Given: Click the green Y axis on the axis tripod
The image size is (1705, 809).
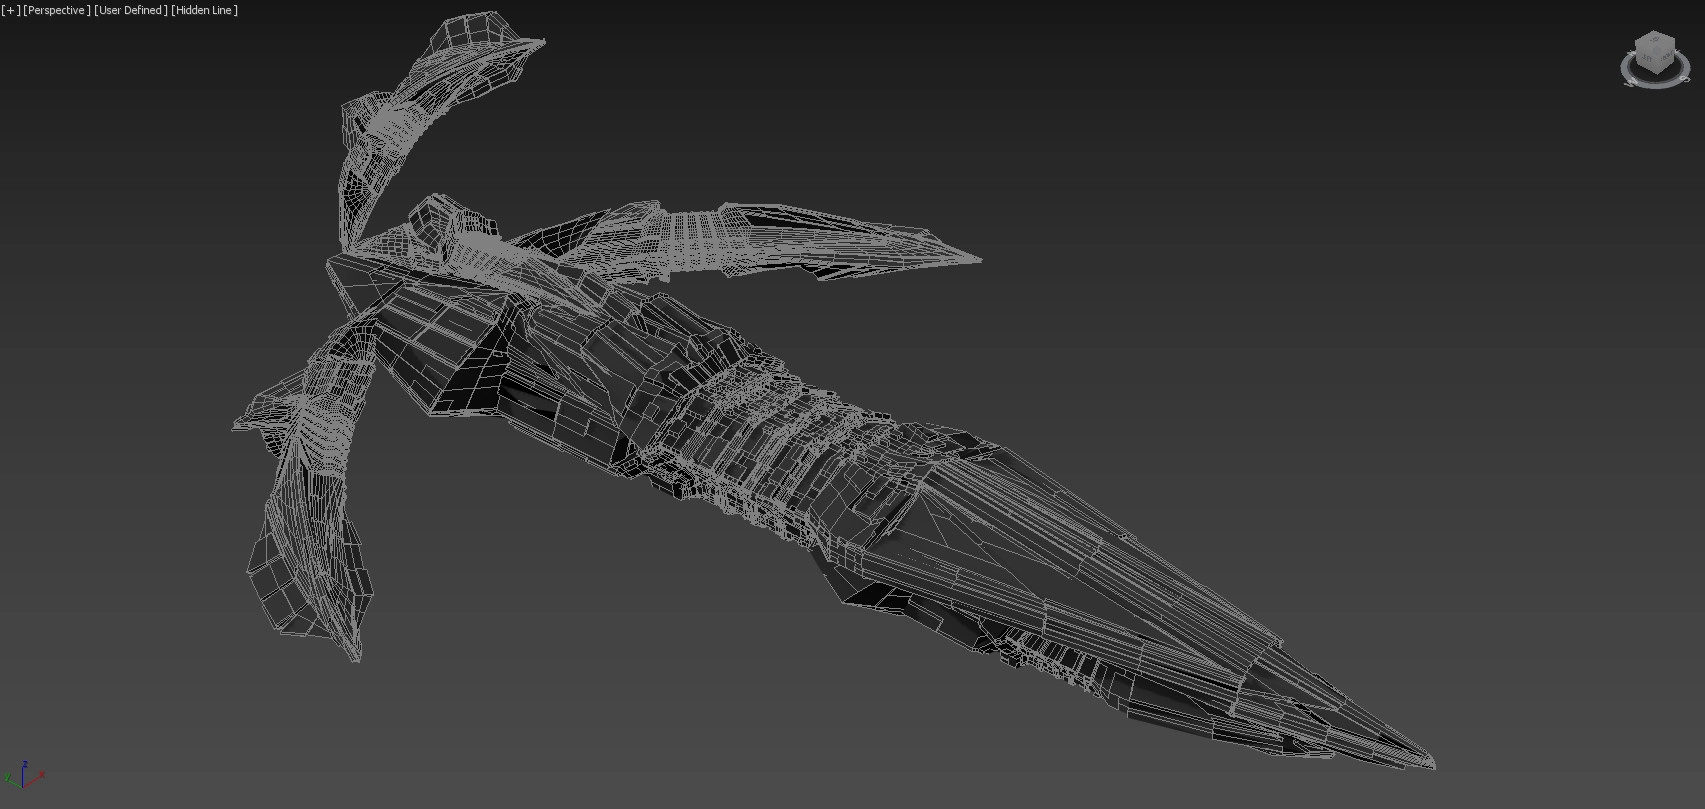Looking at the screenshot, I should pos(11,776).
